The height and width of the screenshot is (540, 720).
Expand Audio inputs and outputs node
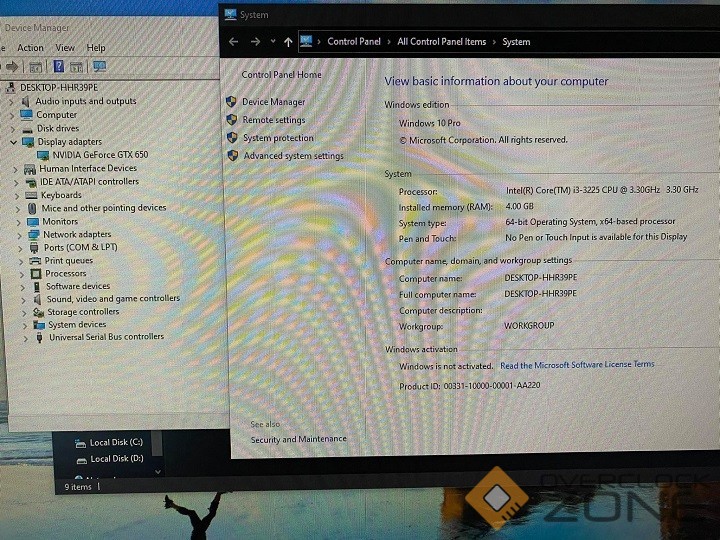tap(11, 101)
